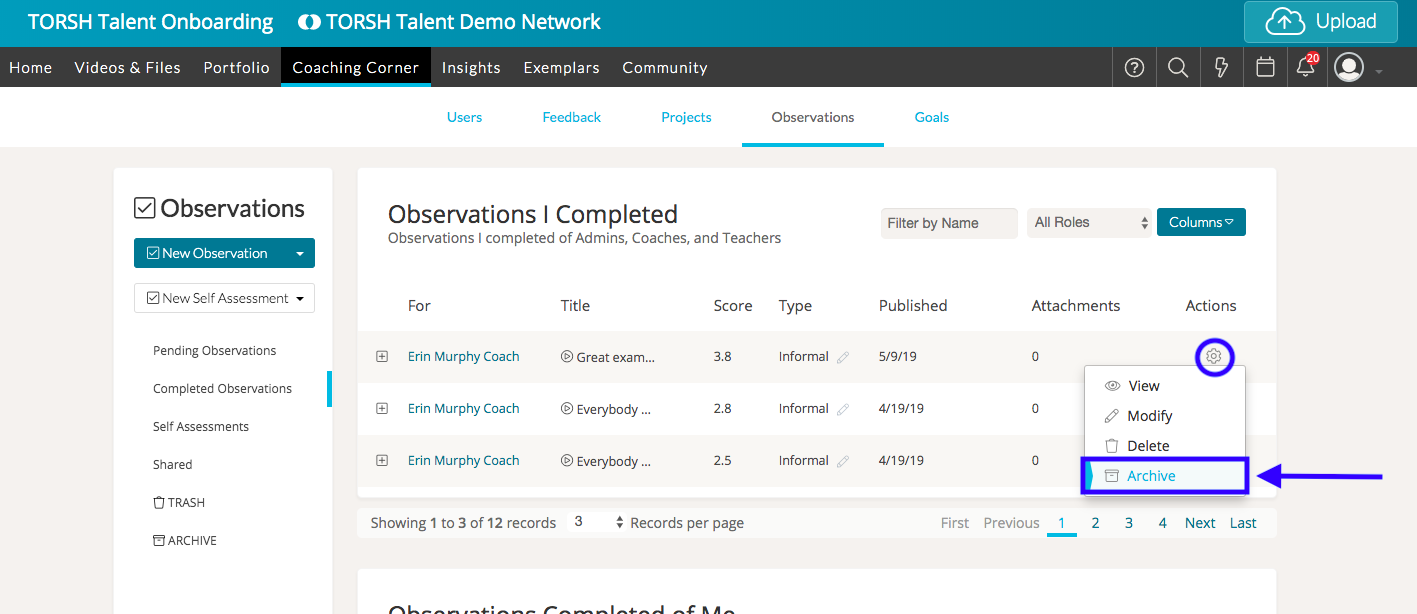1417x614 pixels.
Task: Open the All Roles dropdown
Action: 1090,222
